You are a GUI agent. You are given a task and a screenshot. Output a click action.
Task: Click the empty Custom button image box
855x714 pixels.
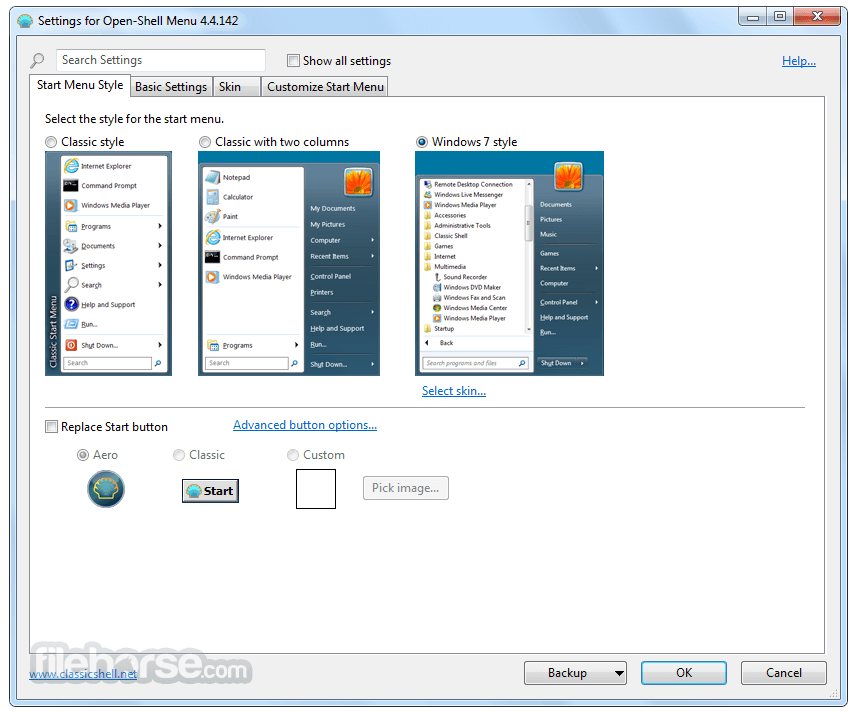(316, 489)
